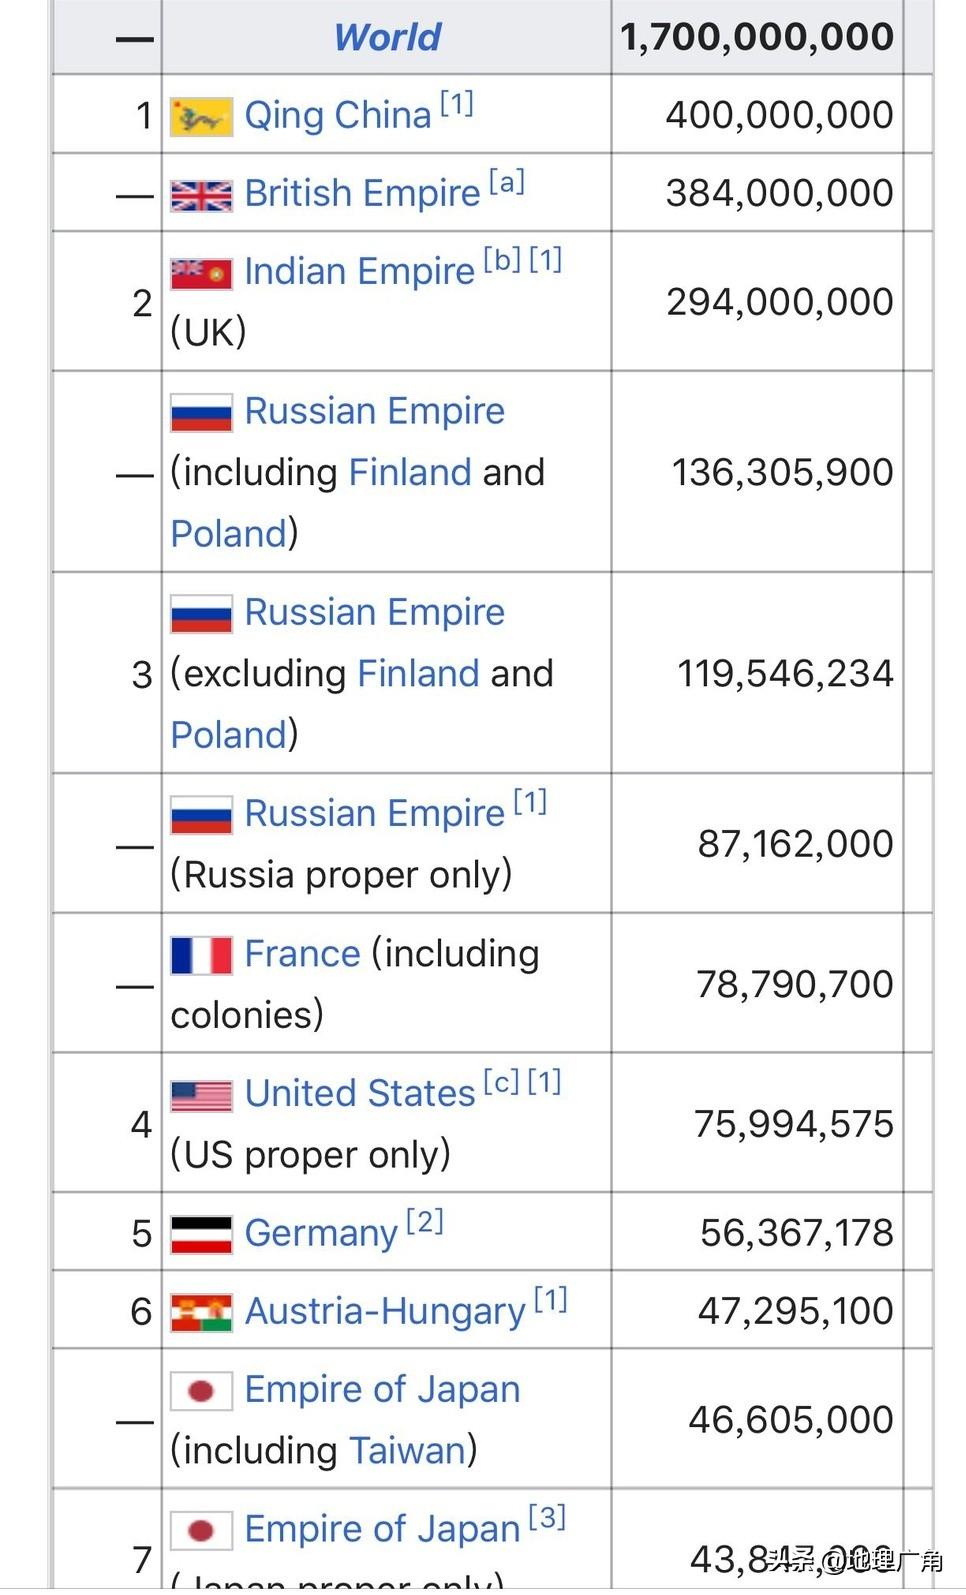Image resolution: width=966 pixels, height=1595 pixels.
Task: Open the Qing China article link
Action: coord(337,115)
